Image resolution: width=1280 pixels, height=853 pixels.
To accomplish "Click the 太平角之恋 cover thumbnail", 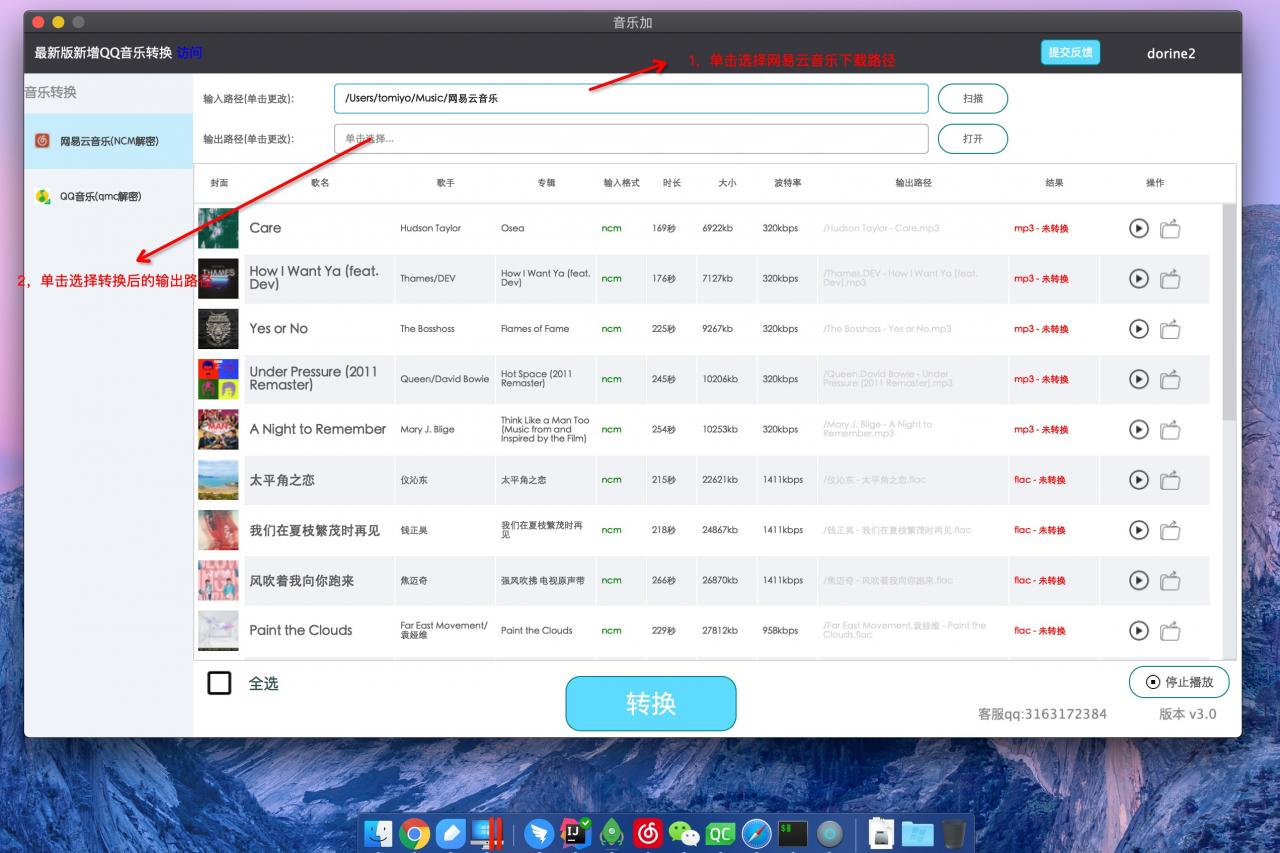I will click(218, 479).
